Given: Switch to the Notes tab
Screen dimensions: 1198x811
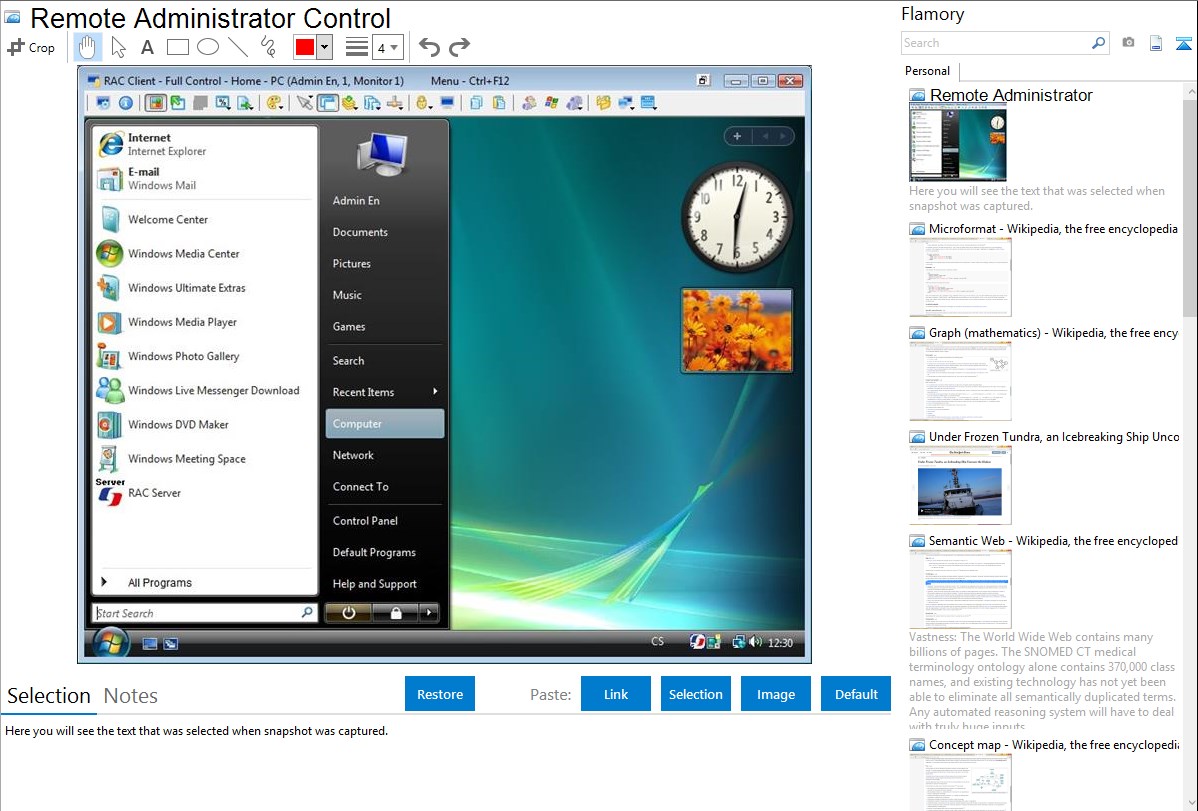Looking at the screenshot, I should [131, 696].
